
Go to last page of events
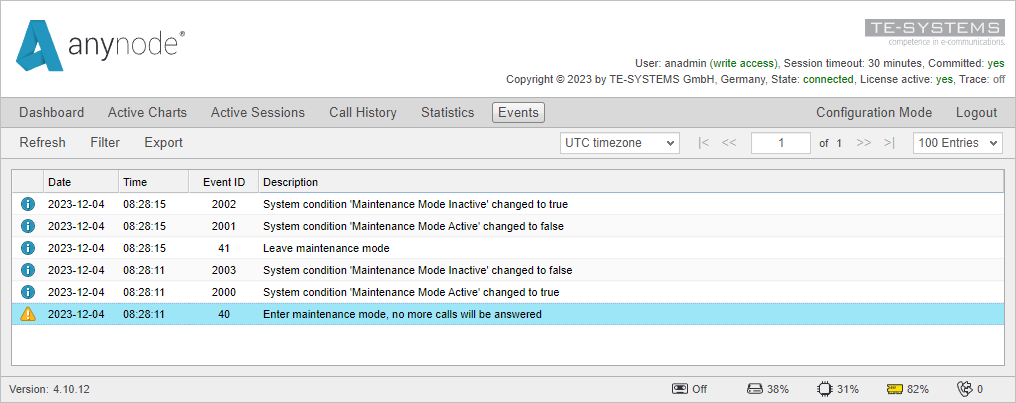pos(889,143)
